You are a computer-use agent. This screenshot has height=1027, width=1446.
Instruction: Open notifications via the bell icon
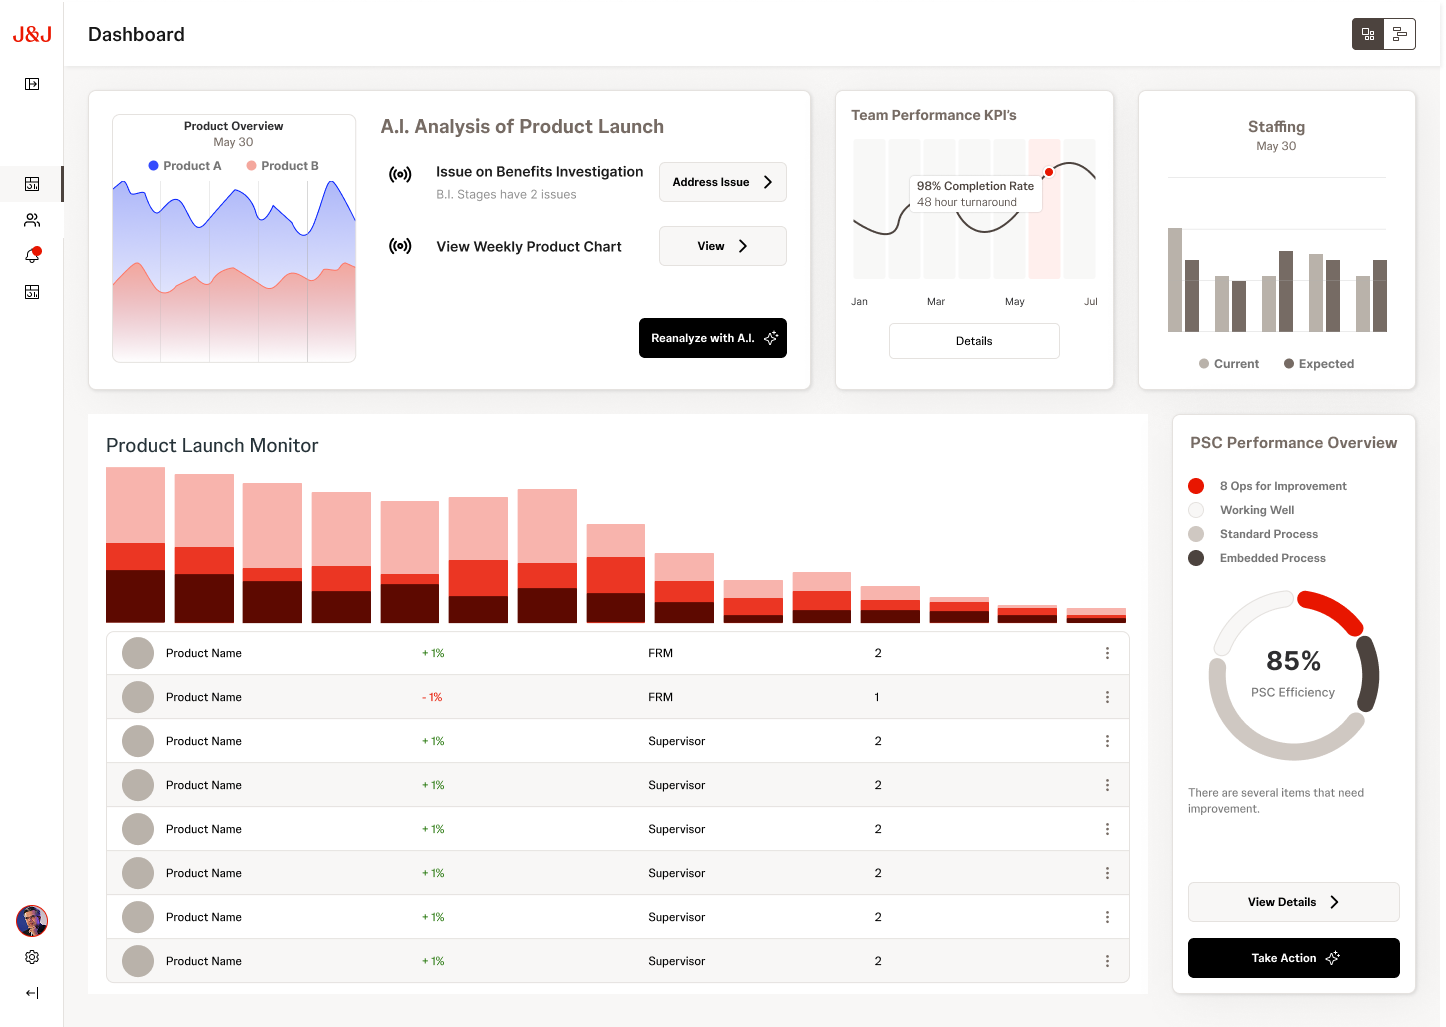pos(32,255)
